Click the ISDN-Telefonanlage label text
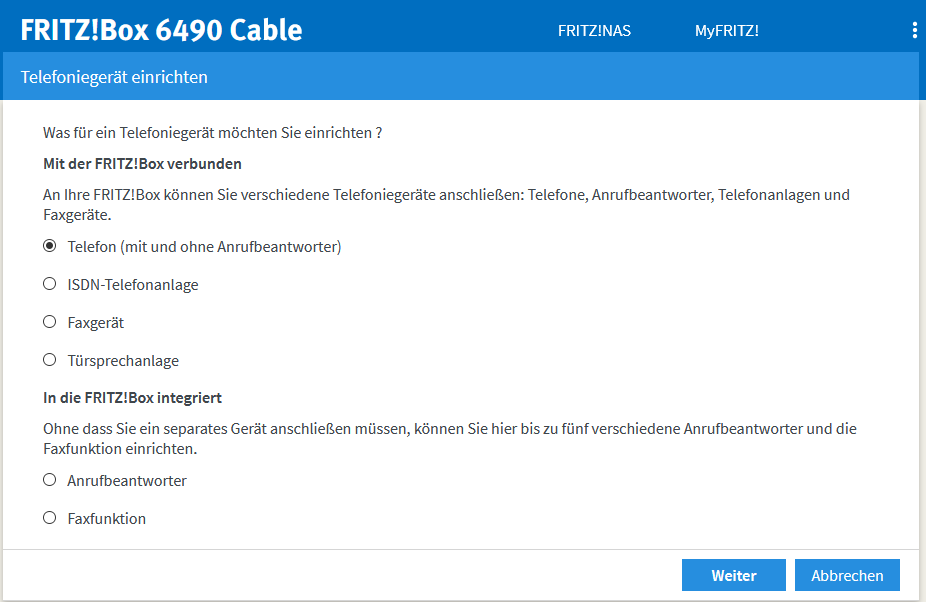Screen dimensions: 926x602 coord(133,285)
